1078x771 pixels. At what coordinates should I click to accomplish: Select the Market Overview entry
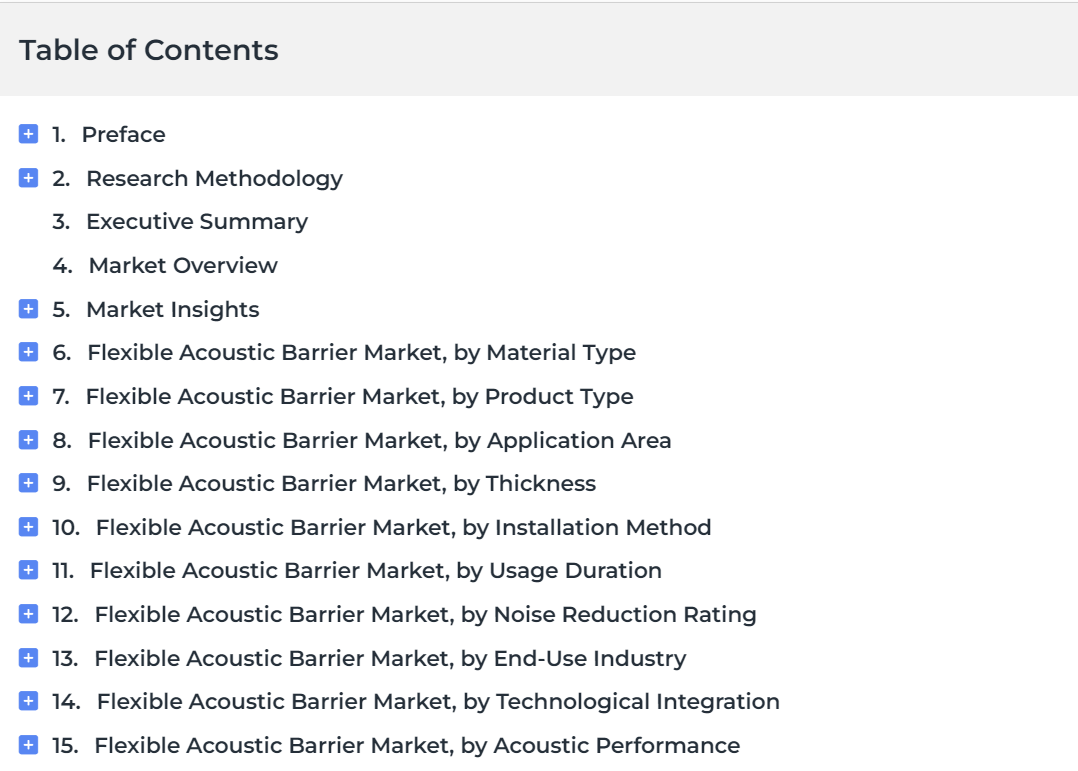183,265
